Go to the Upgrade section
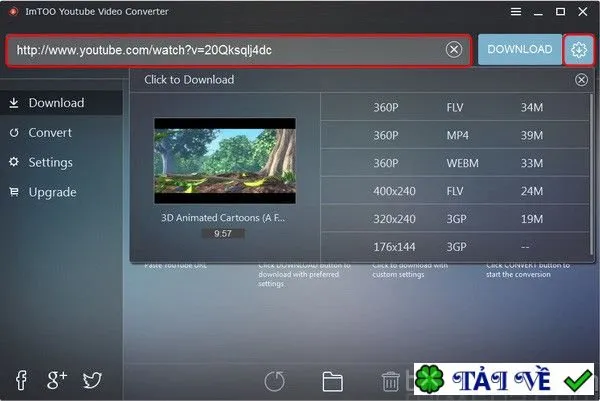The image size is (600, 401). pos(61,192)
